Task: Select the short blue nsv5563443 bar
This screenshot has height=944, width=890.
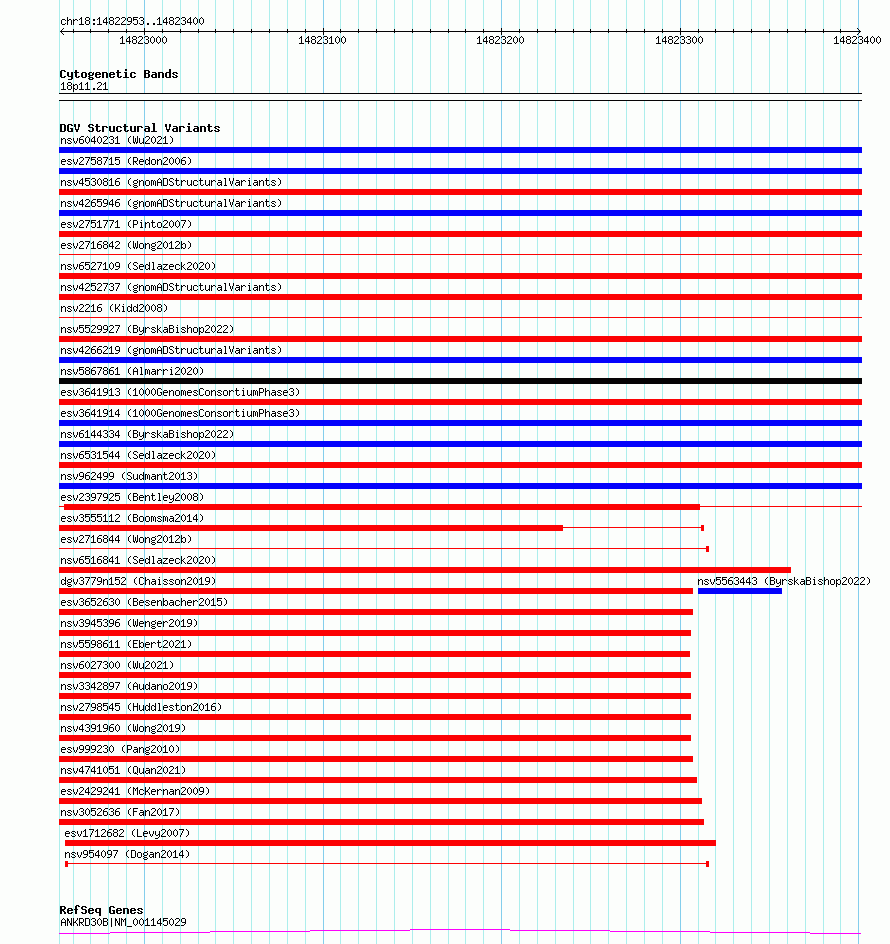Action: tap(739, 591)
